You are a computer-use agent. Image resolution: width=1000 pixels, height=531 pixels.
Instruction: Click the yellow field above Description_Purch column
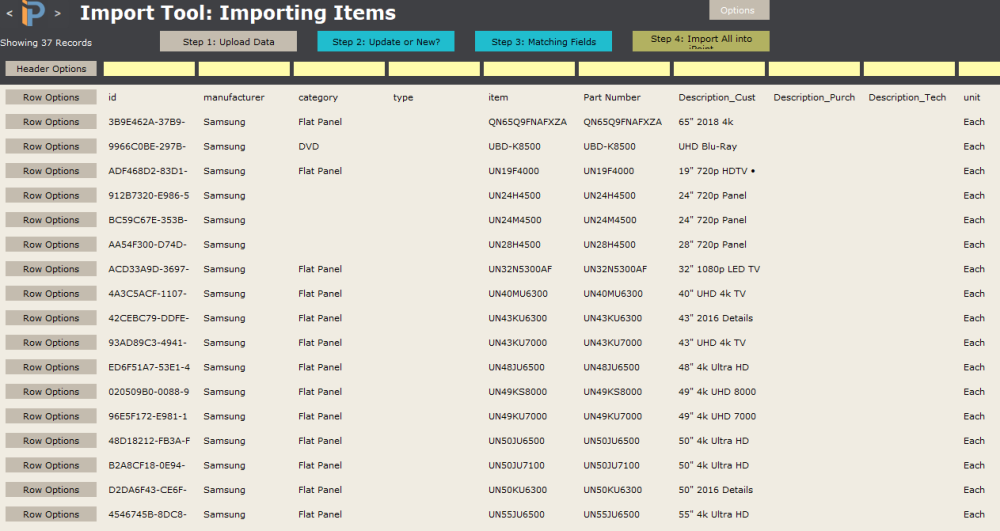814,69
